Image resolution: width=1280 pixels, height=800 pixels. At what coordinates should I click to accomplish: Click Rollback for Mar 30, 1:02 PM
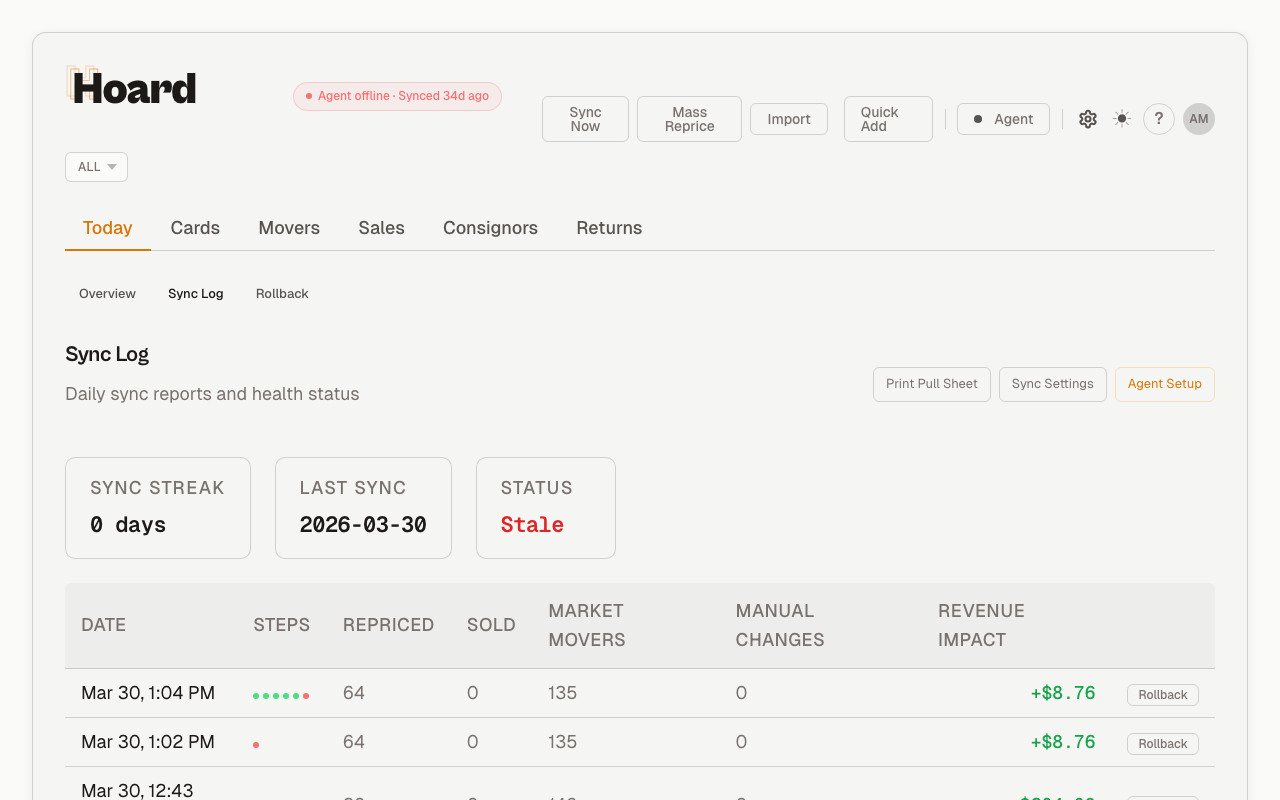coord(1163,744)
